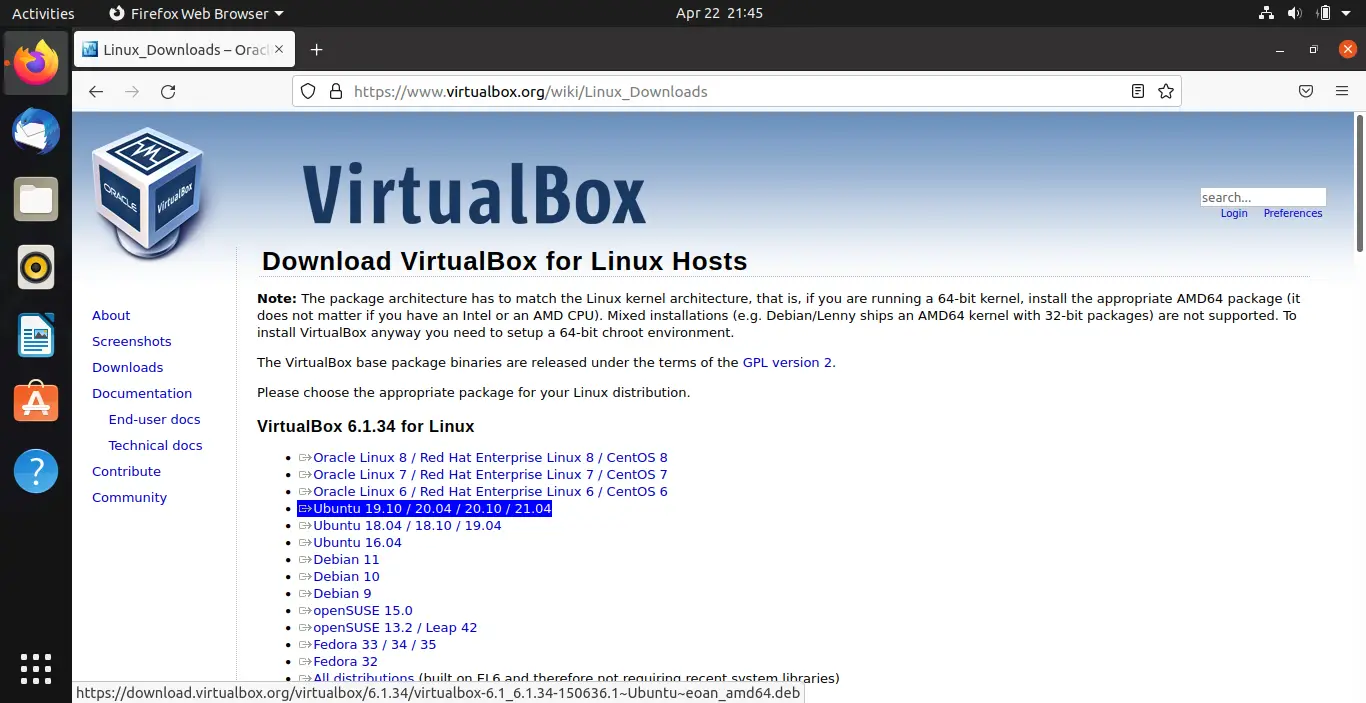Open Firefox from the Ubuntu dock
The width and height of the screenshot is (1366, 703).
(36, 63)
